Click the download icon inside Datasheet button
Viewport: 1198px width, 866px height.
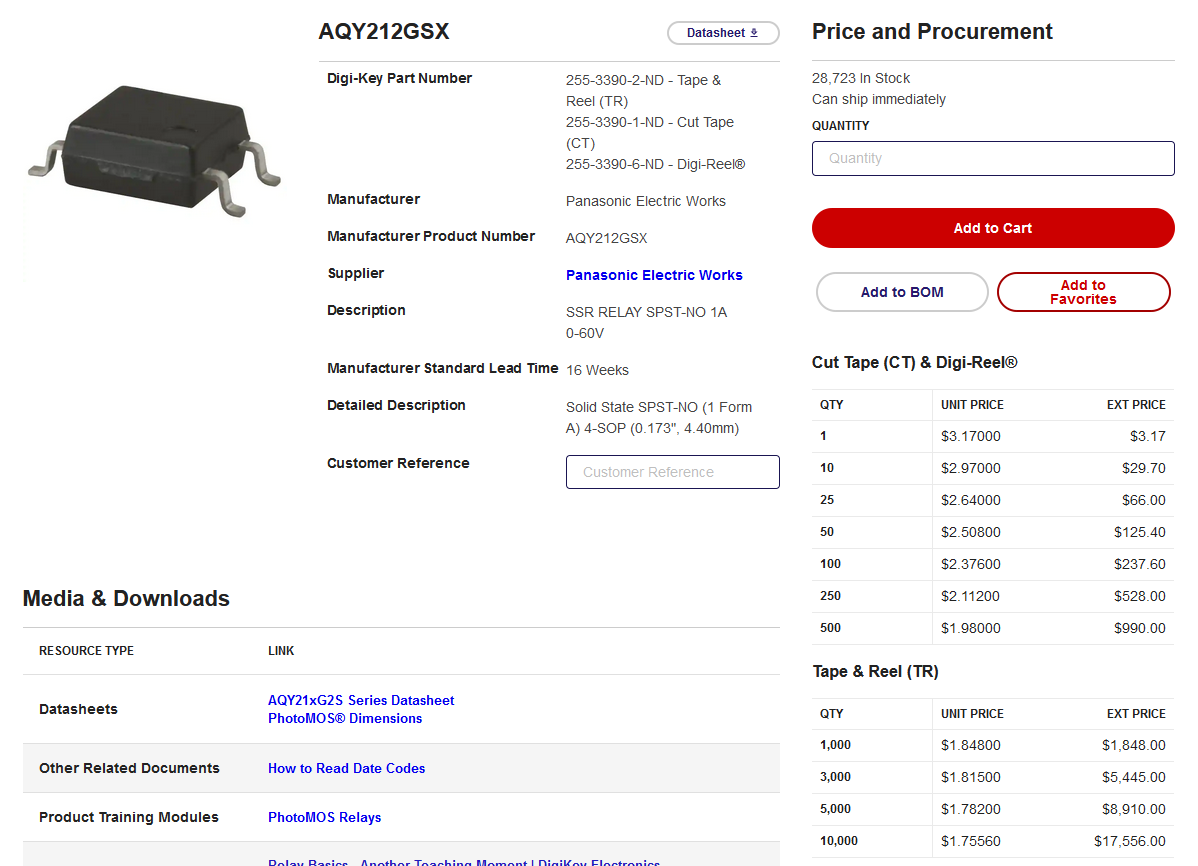pos(754,33)
